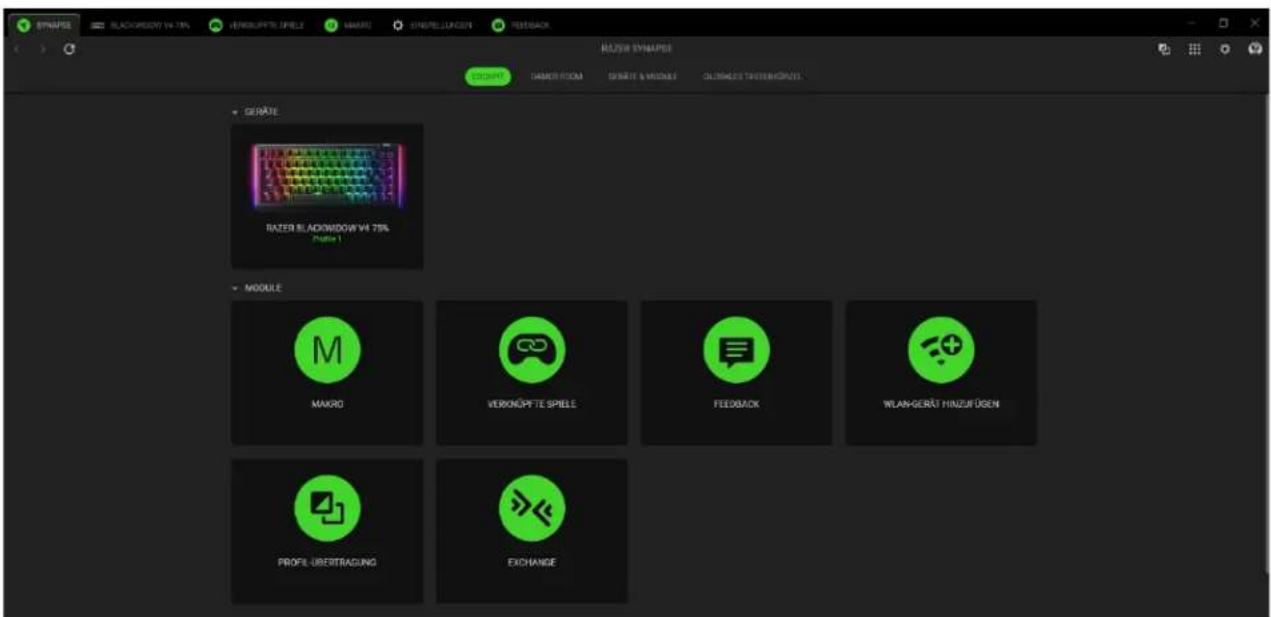Open the Feedback top tab
1271x617 pixels.
pyautogui.click(x=520, y=24)
